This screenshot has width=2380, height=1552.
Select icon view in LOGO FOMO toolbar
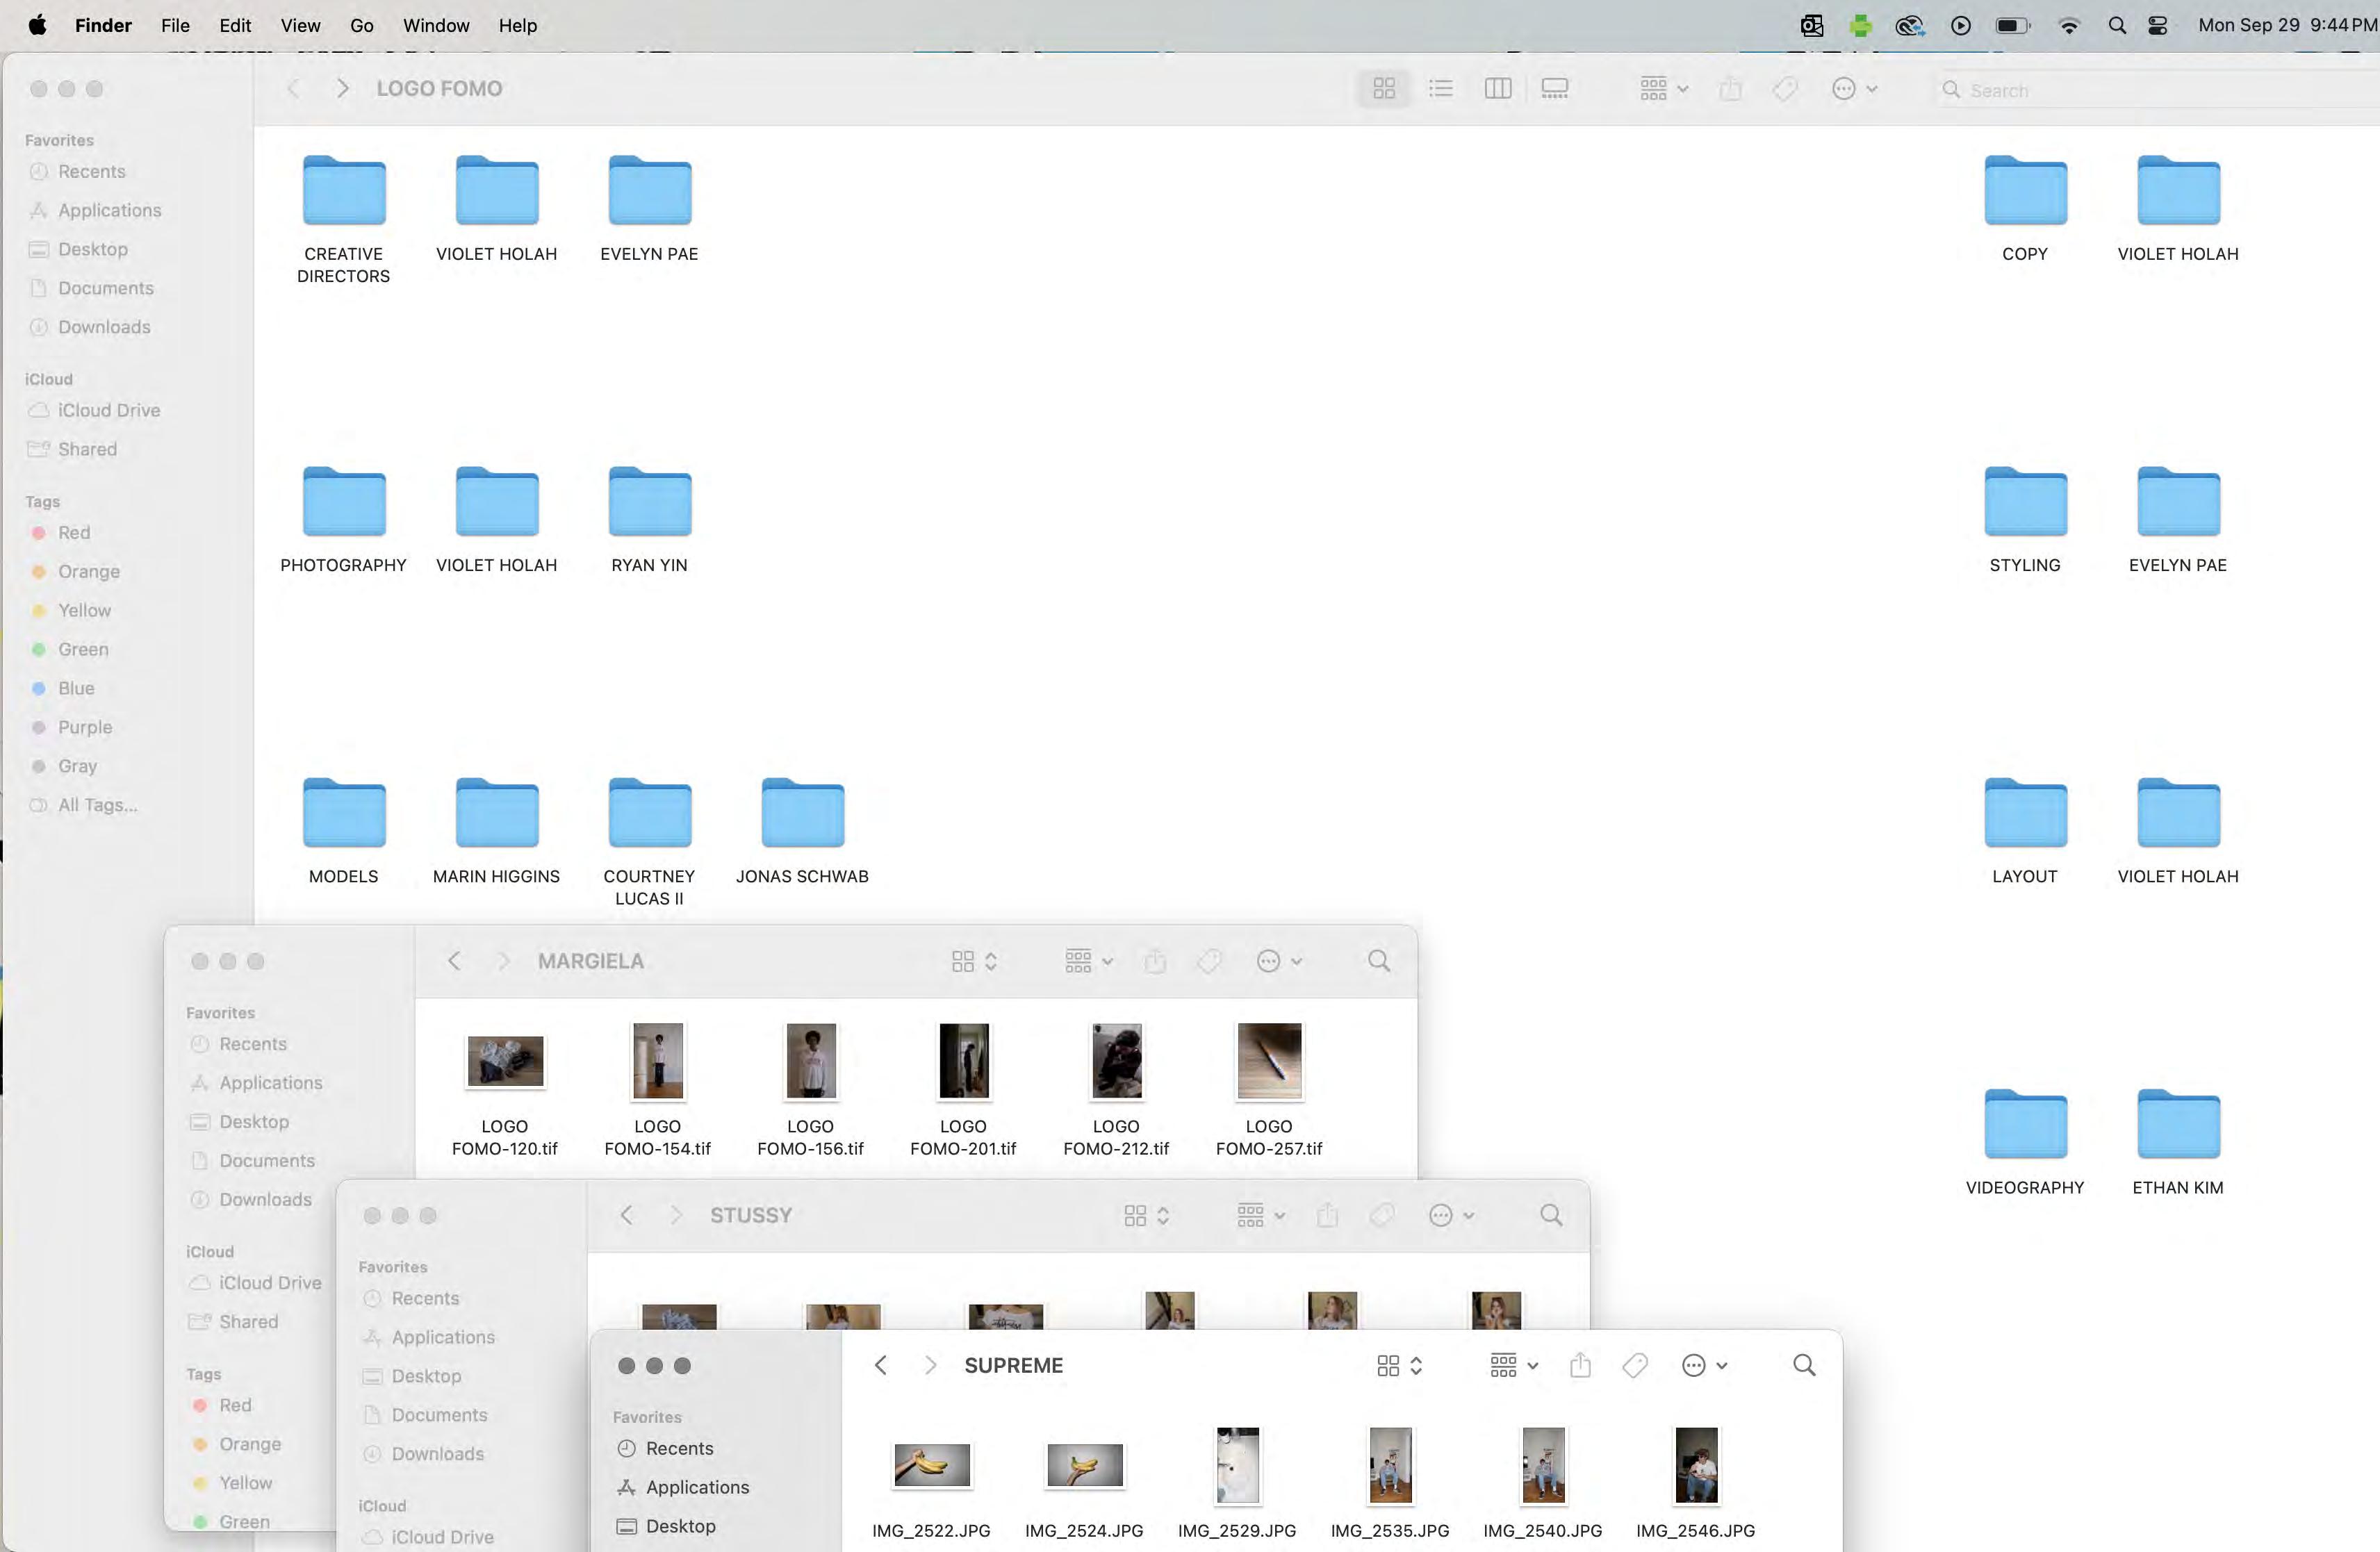(1384, 89)
